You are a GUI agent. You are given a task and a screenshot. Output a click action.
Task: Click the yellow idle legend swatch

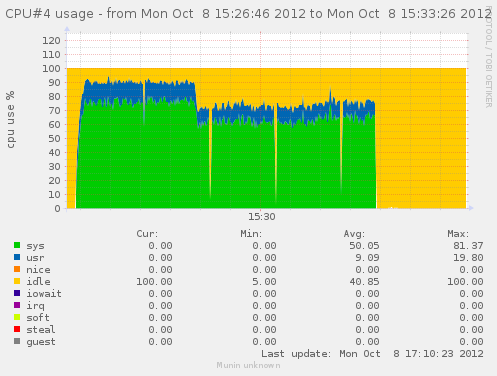tap(17, 281)
